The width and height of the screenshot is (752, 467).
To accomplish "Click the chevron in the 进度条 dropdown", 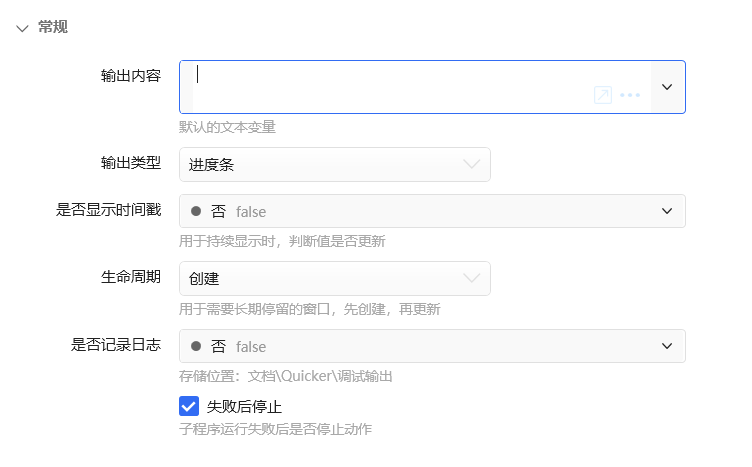I will pos(471,164).
